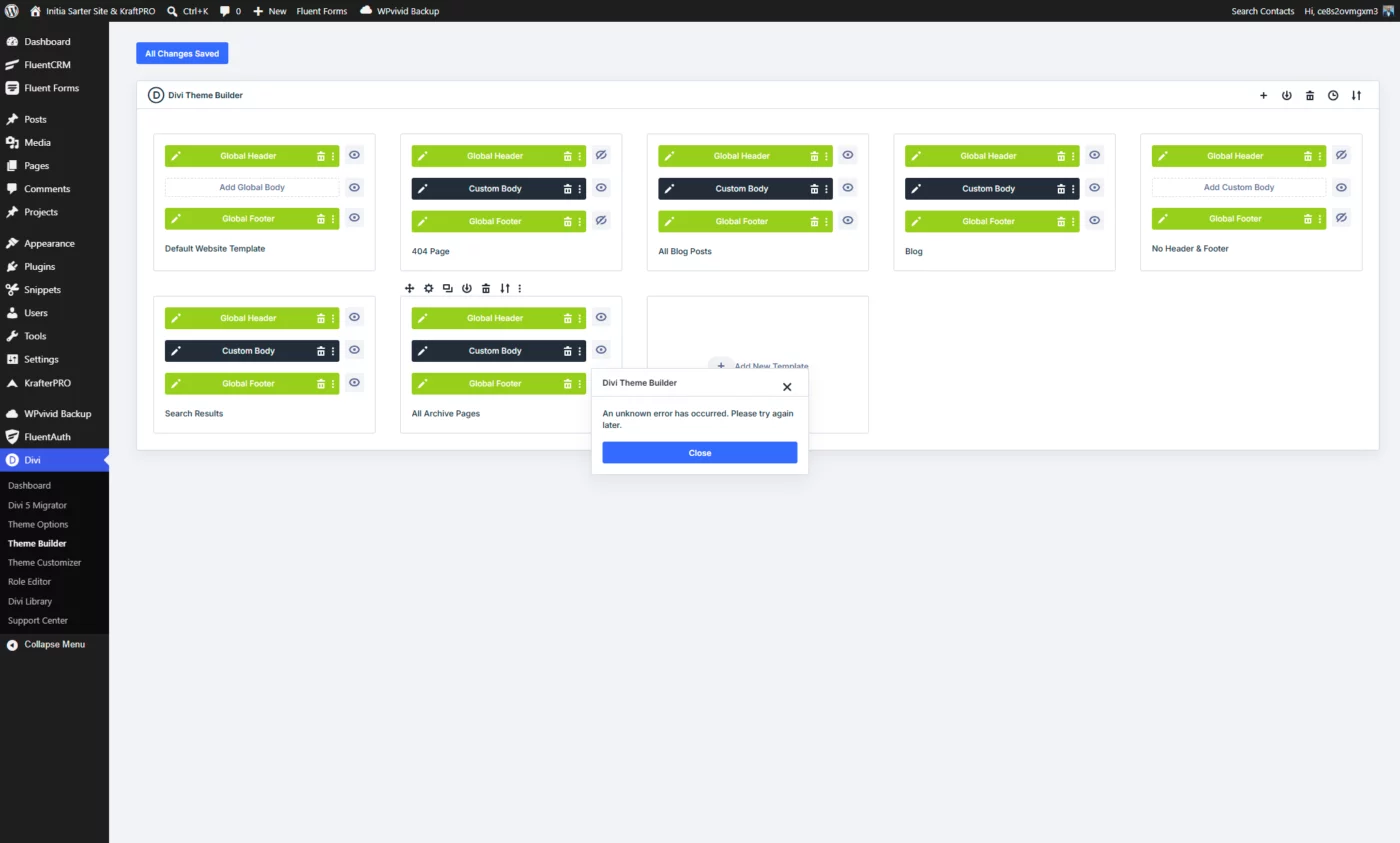The height and width of the screenshot is (843, 1400).
Task: Click trash icon on Default Website Template's Global Footer
Action: tap(321, 218)
